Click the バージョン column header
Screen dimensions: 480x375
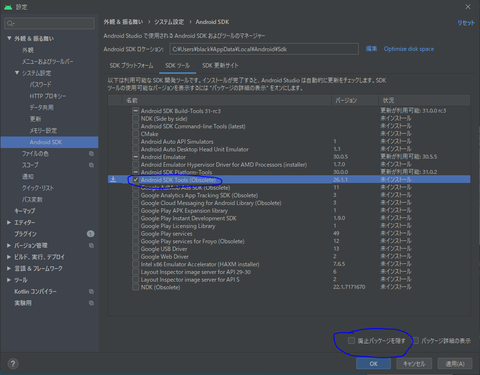coord(355,100)
